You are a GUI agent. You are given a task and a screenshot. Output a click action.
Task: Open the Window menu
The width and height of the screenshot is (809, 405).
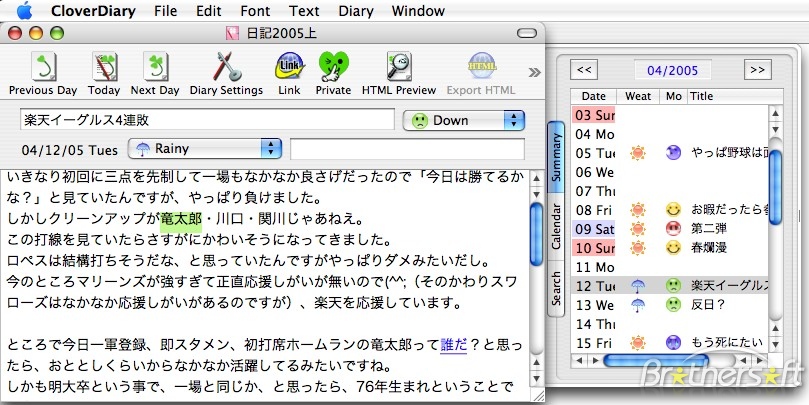point(418,11)
